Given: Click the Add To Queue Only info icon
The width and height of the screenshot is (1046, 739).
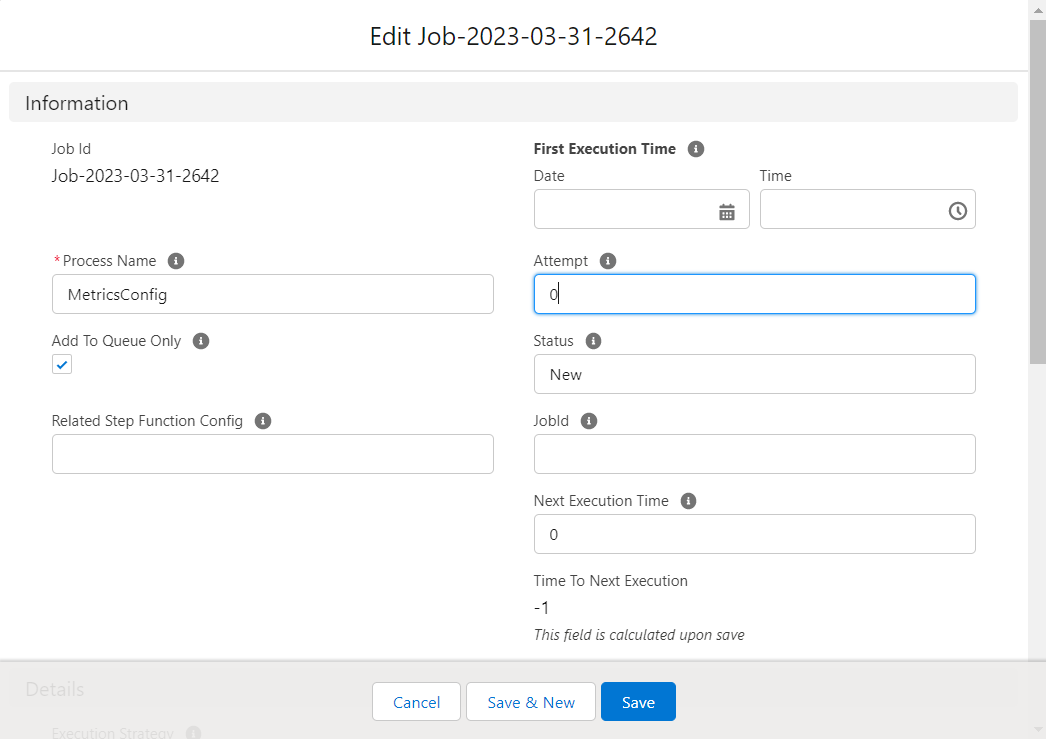Looking at the screenshot, I should coord(200,341).
